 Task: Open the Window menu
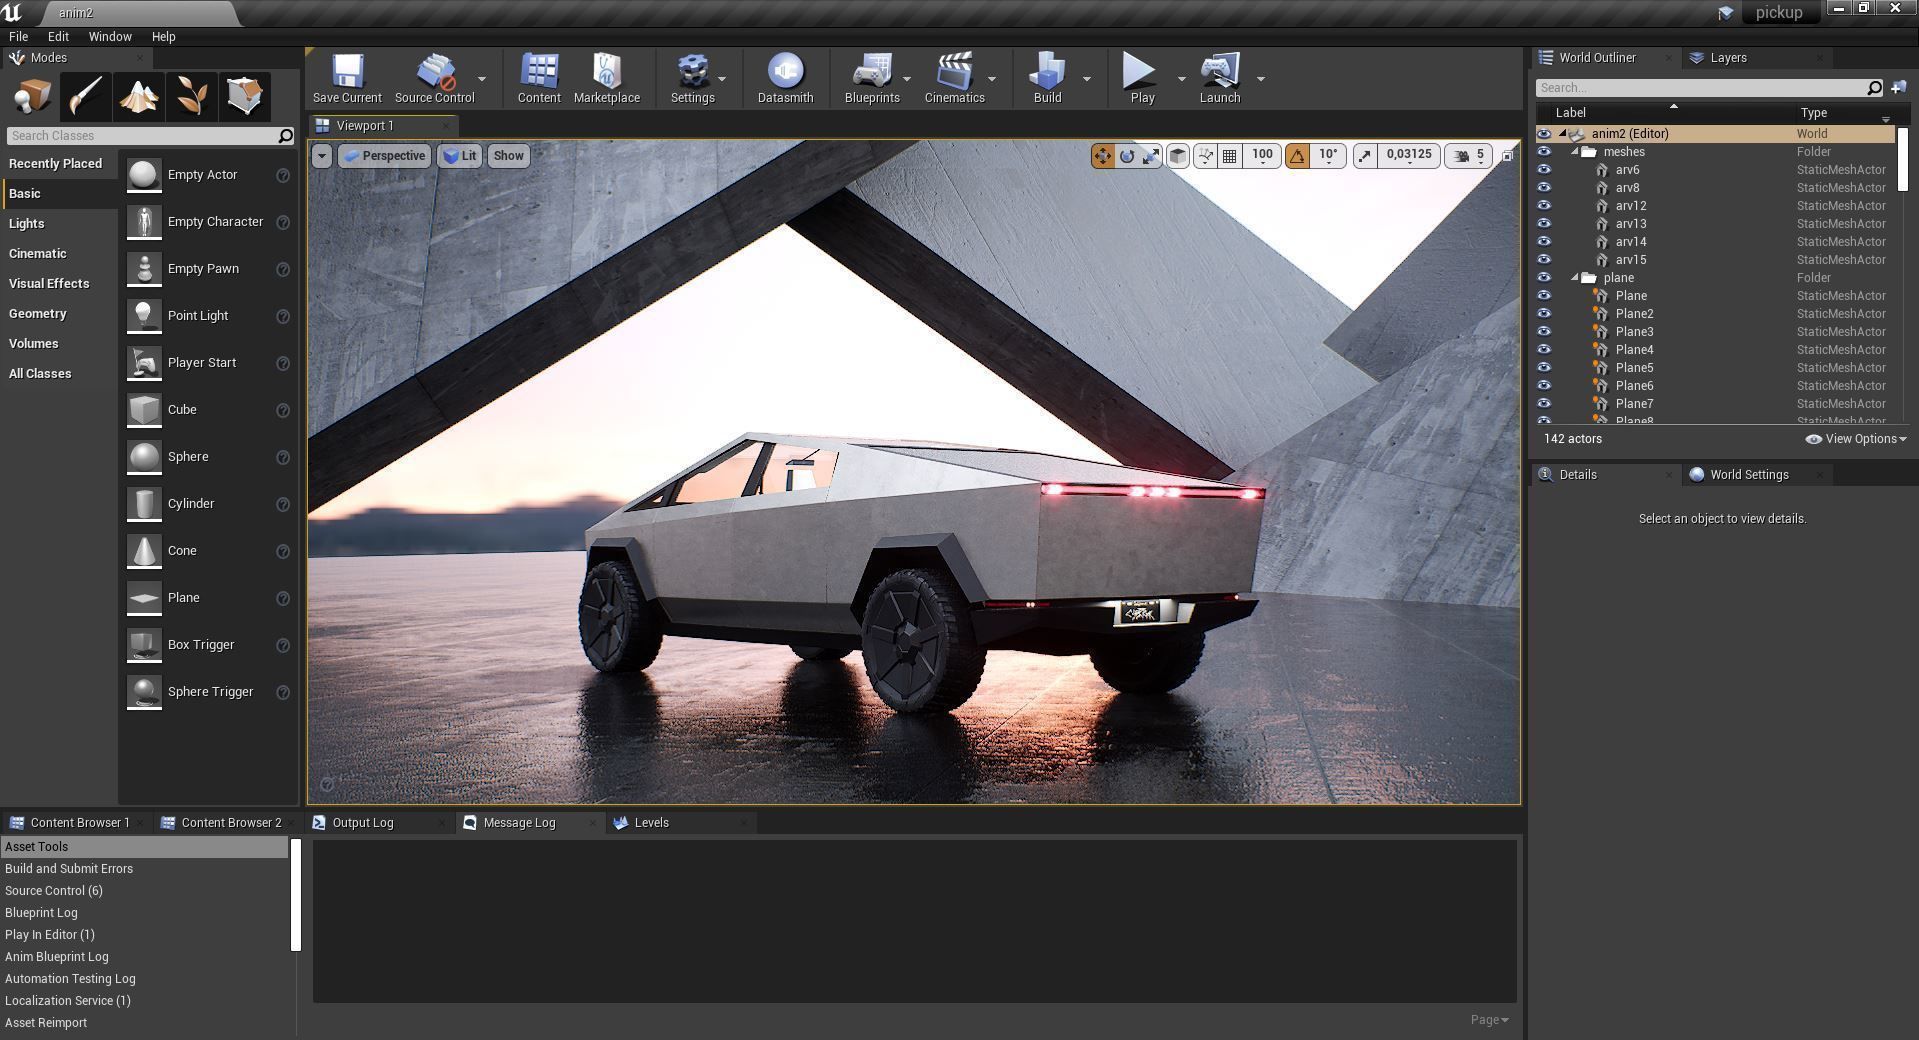(110, 36)
